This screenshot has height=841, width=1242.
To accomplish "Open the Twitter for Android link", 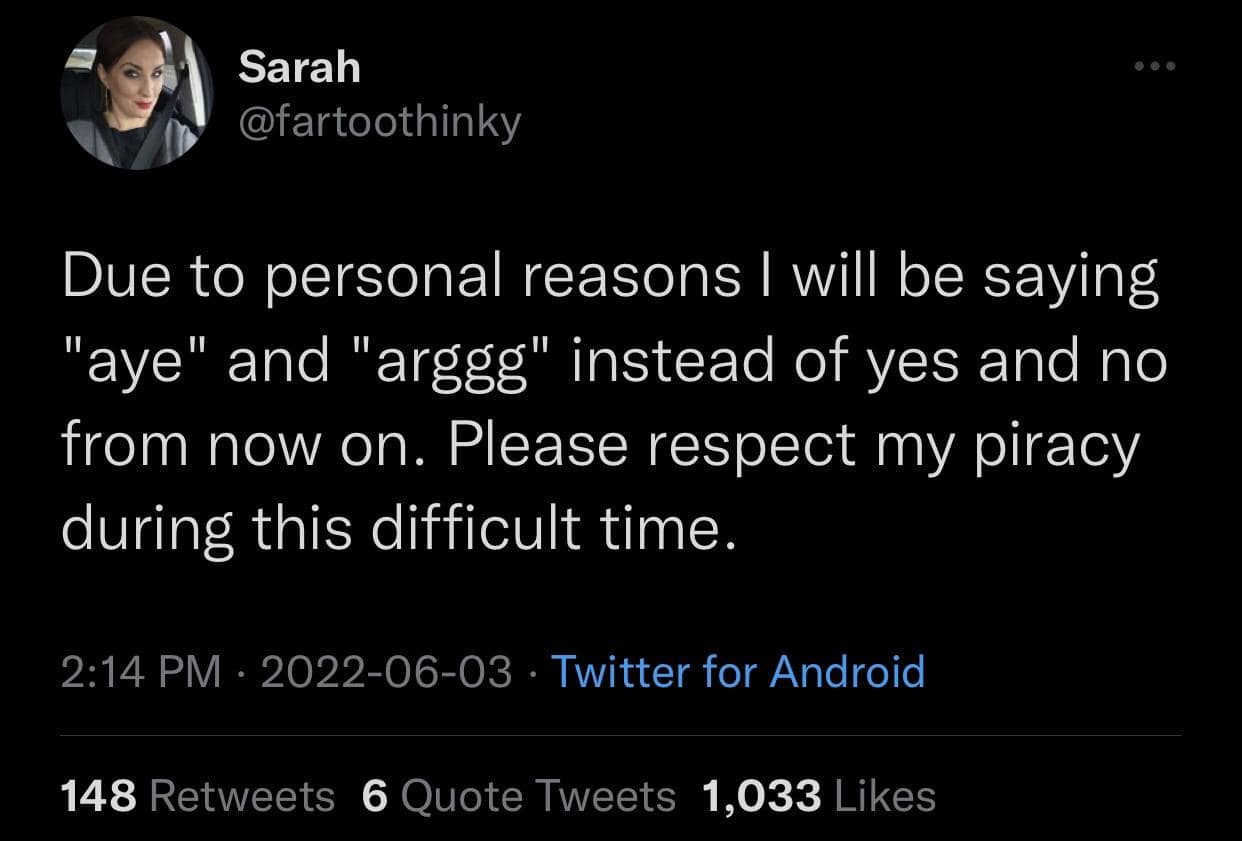I will [738, 671].
